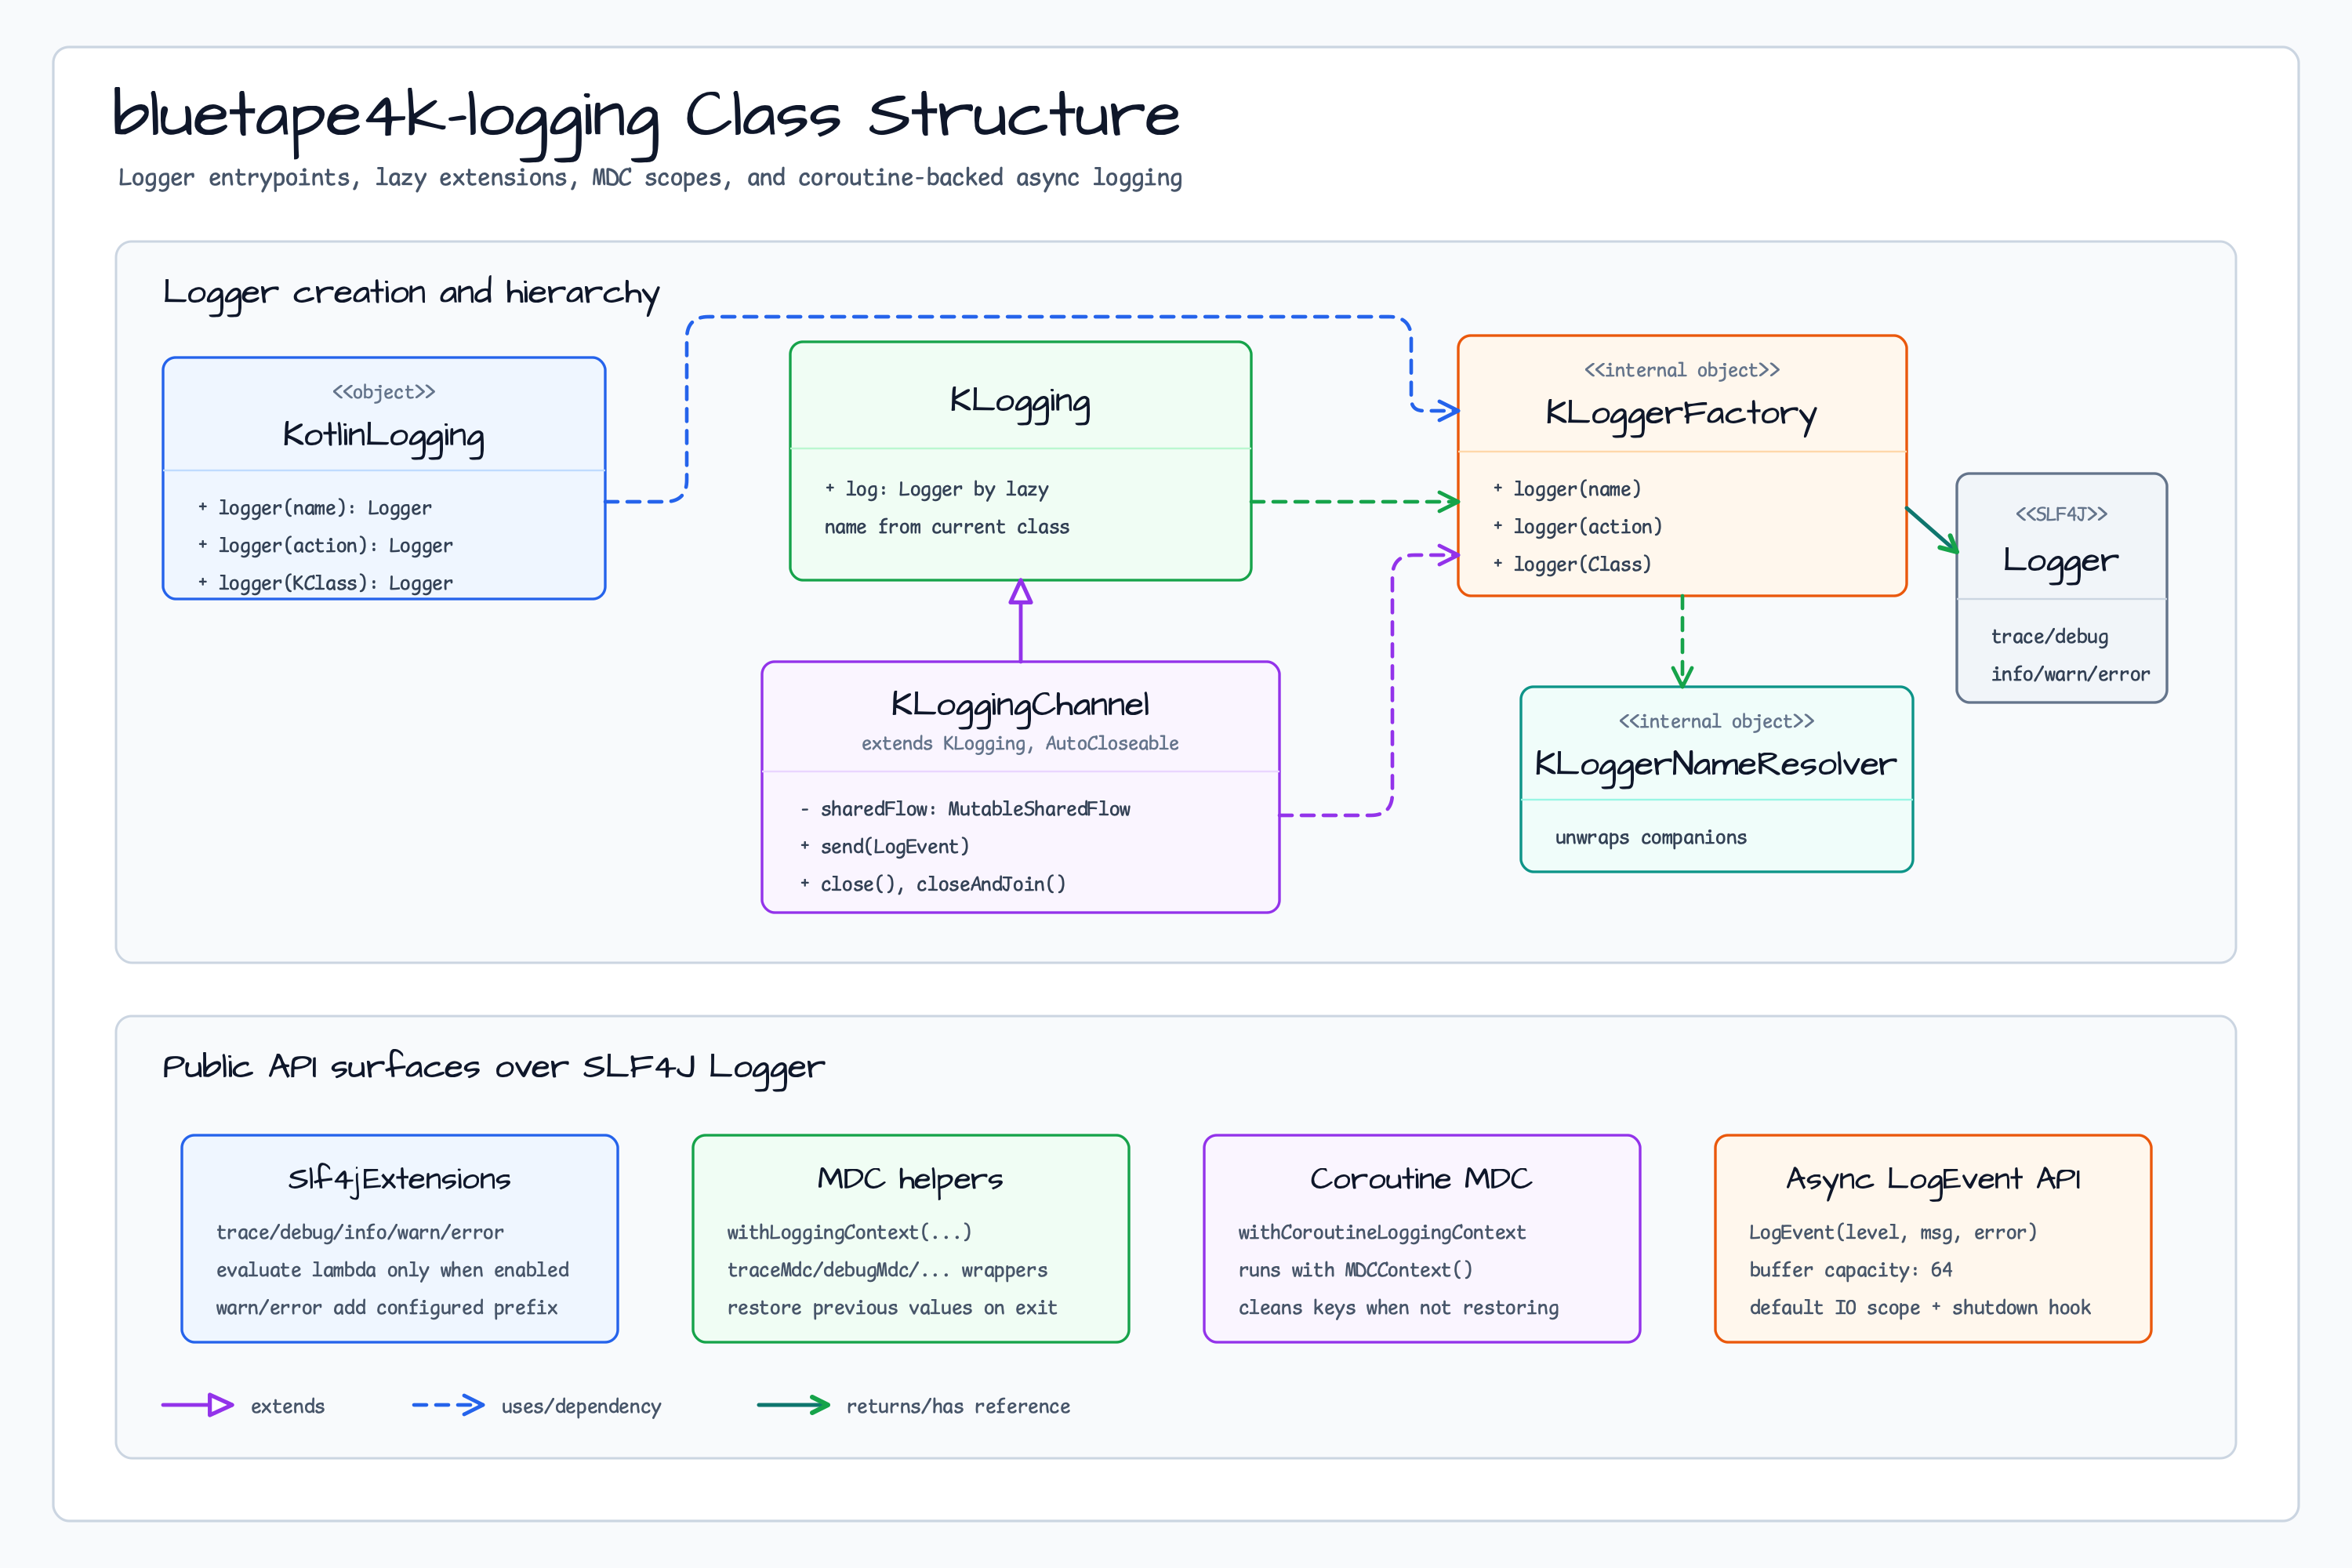Click the KLoggingChannel class name
This screenshot has height=1568, width=2352.
point(1020,706)
